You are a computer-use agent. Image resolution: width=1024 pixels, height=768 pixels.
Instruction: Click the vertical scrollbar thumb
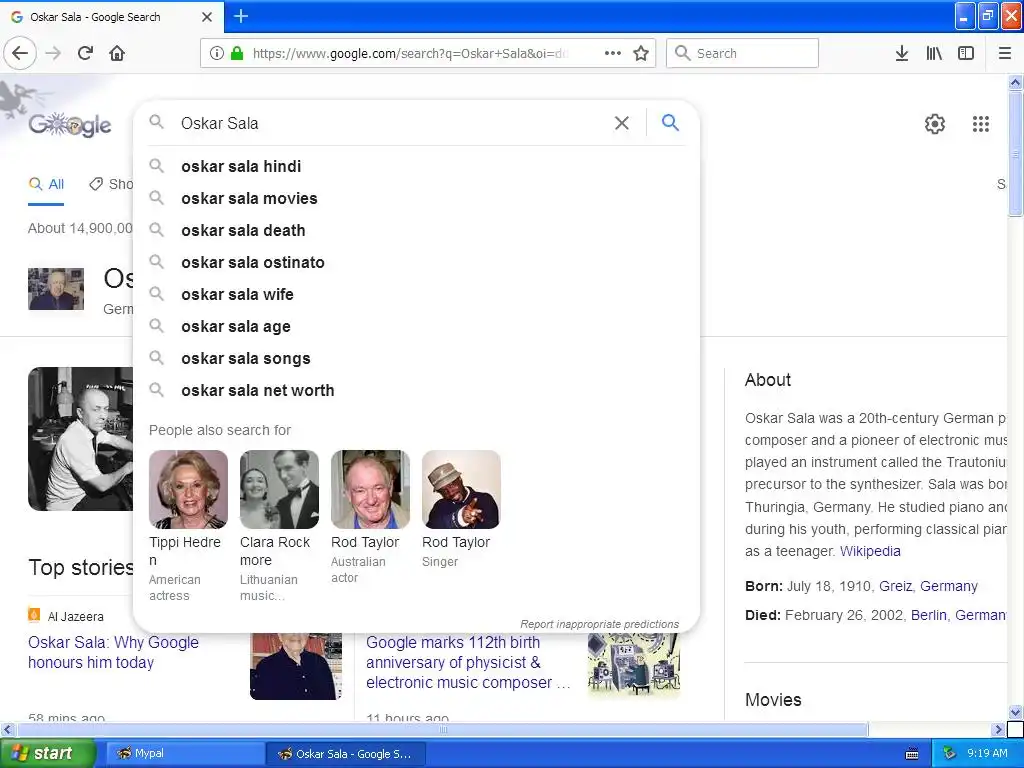pos(1015,153)
